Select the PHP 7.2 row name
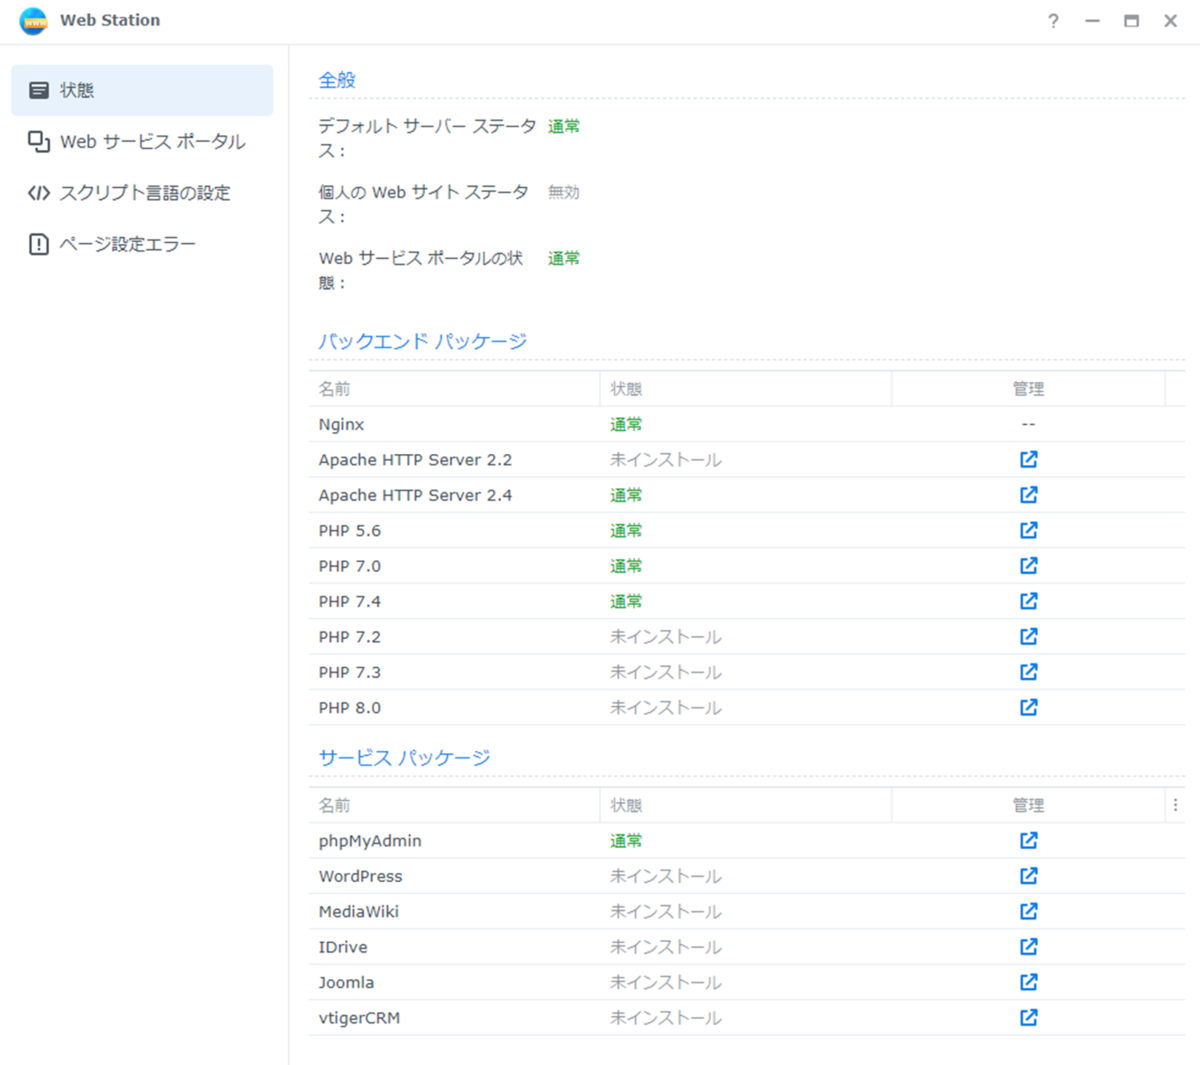Image resolution: width=1200 pixels, height=1065 pixels. pyautogui.click(x=349, y=637)
